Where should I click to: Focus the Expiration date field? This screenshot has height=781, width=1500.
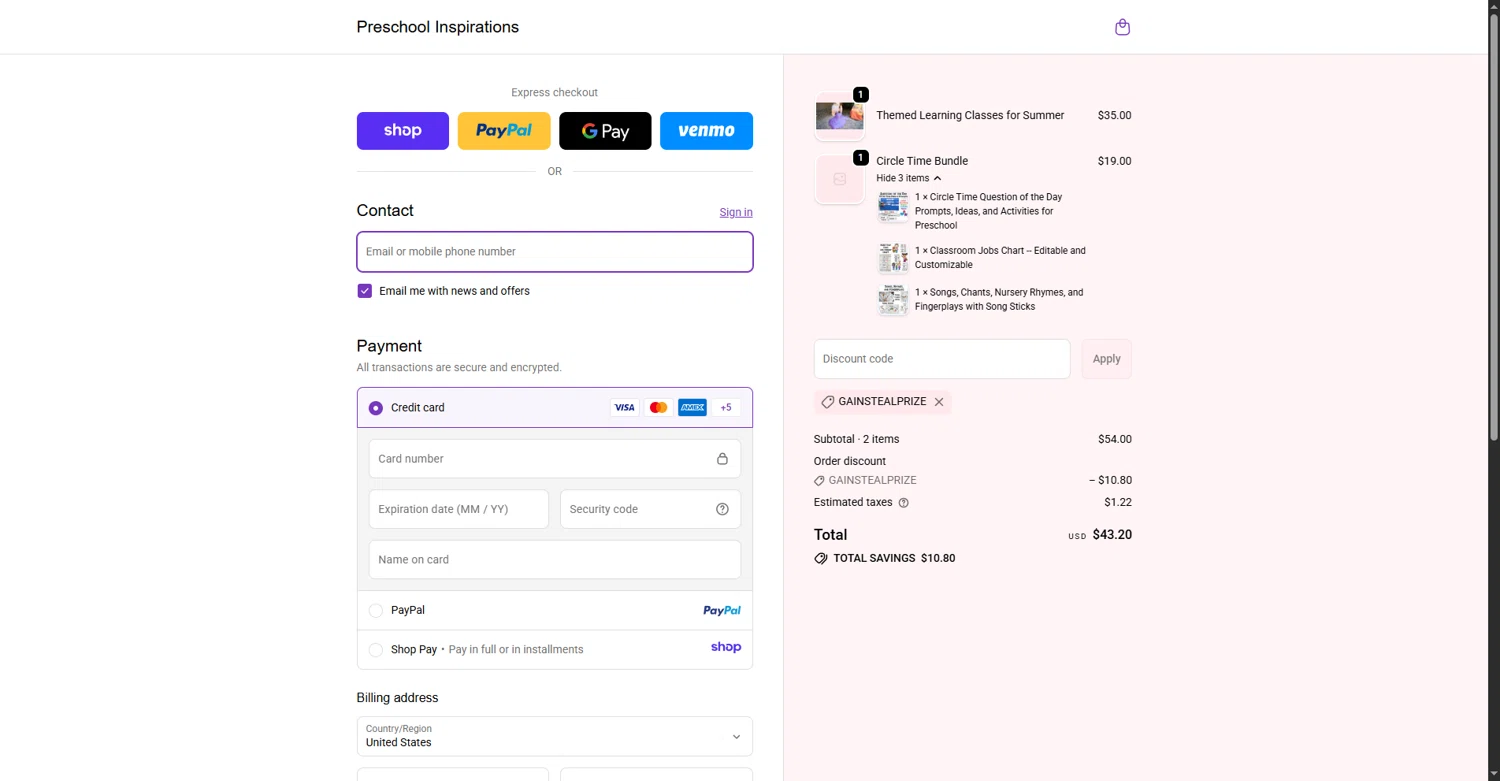point(459,510)
